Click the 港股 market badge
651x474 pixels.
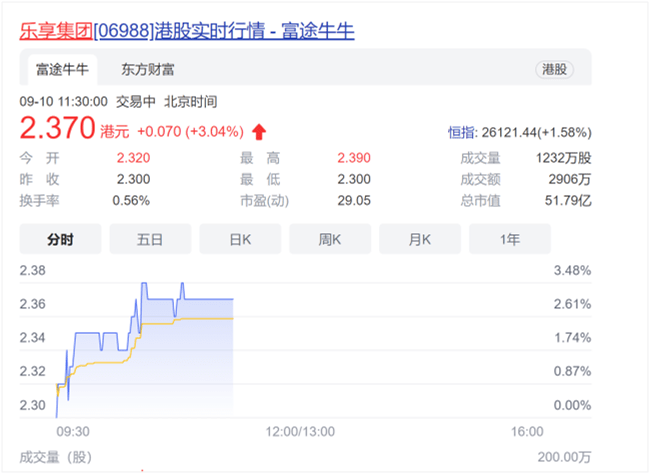pyautogui.click(x=554, y=69)
